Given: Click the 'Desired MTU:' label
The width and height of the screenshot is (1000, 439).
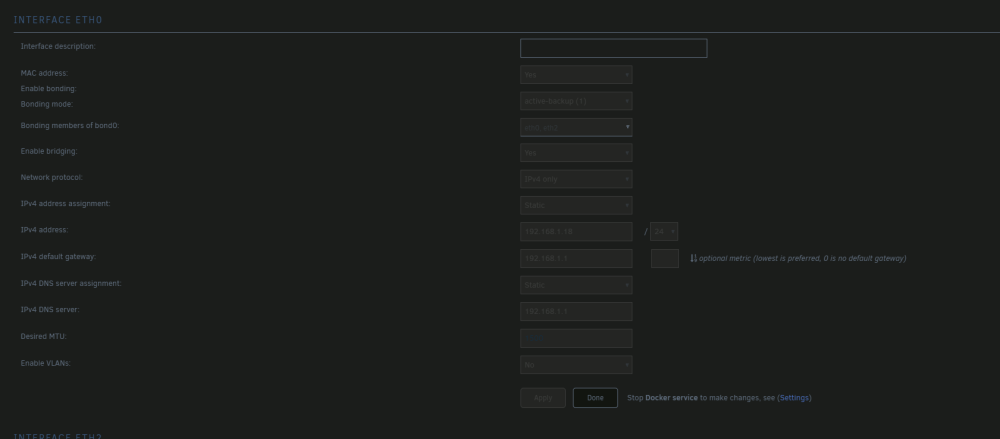Looking at the screenshot, I should (x=43, y=336).
